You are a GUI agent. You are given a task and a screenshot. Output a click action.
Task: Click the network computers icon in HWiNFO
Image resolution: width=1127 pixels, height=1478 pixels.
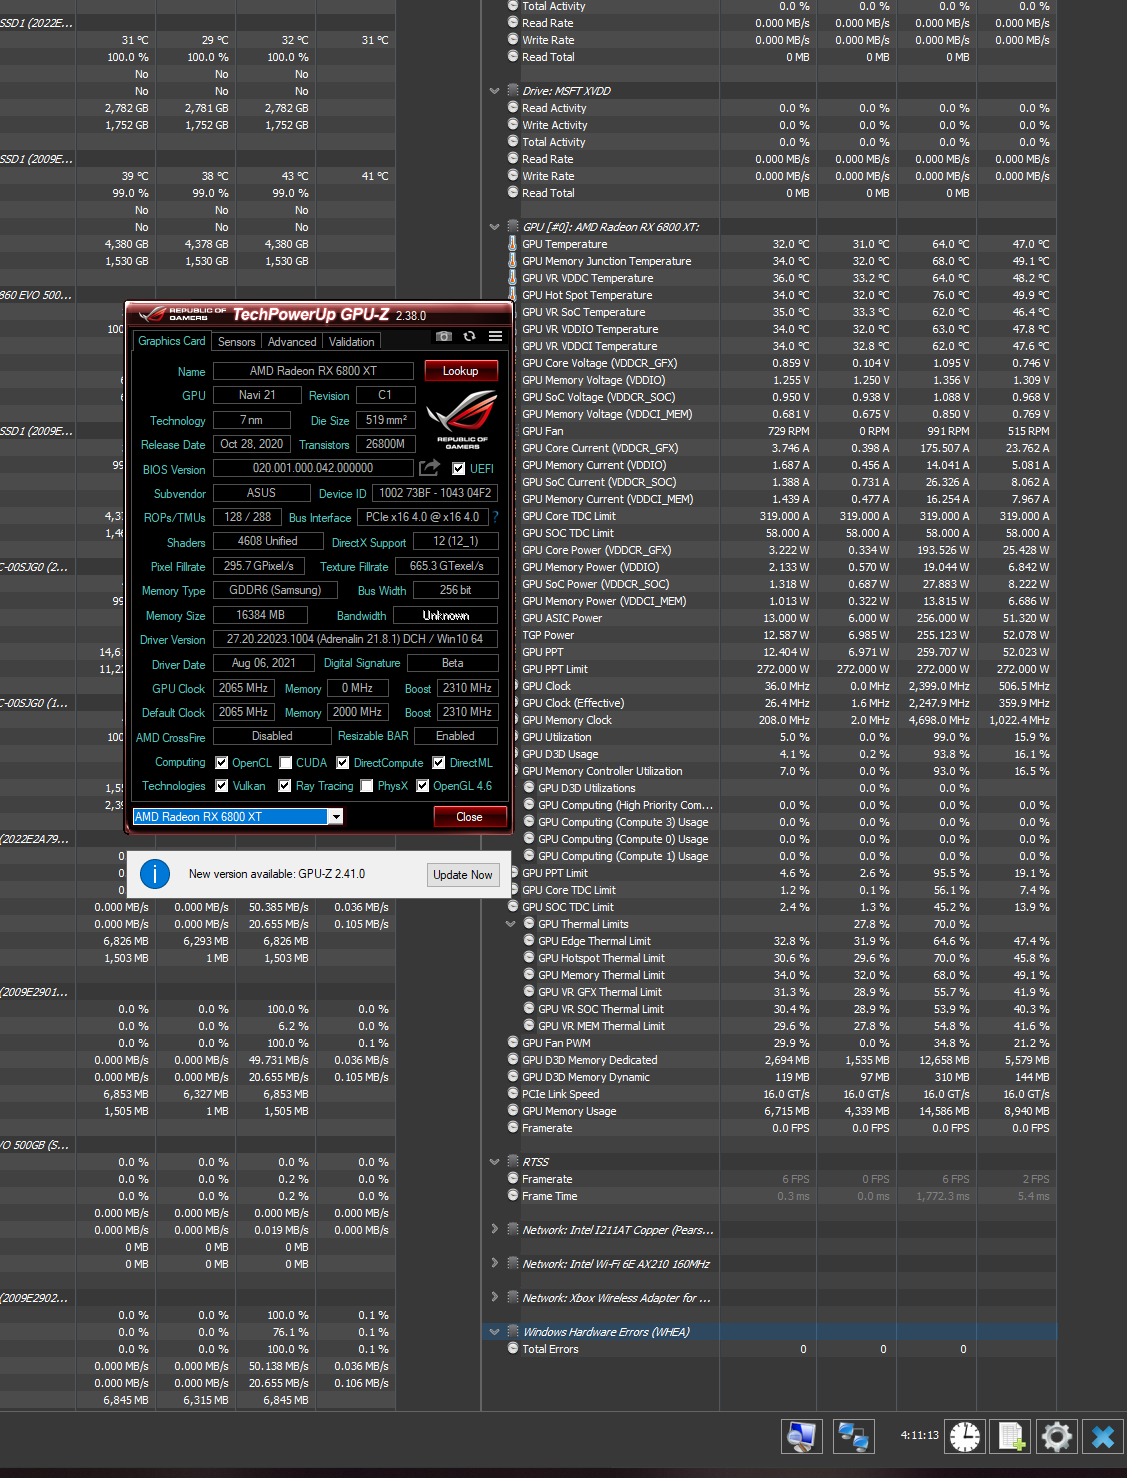pos(853,1437)
